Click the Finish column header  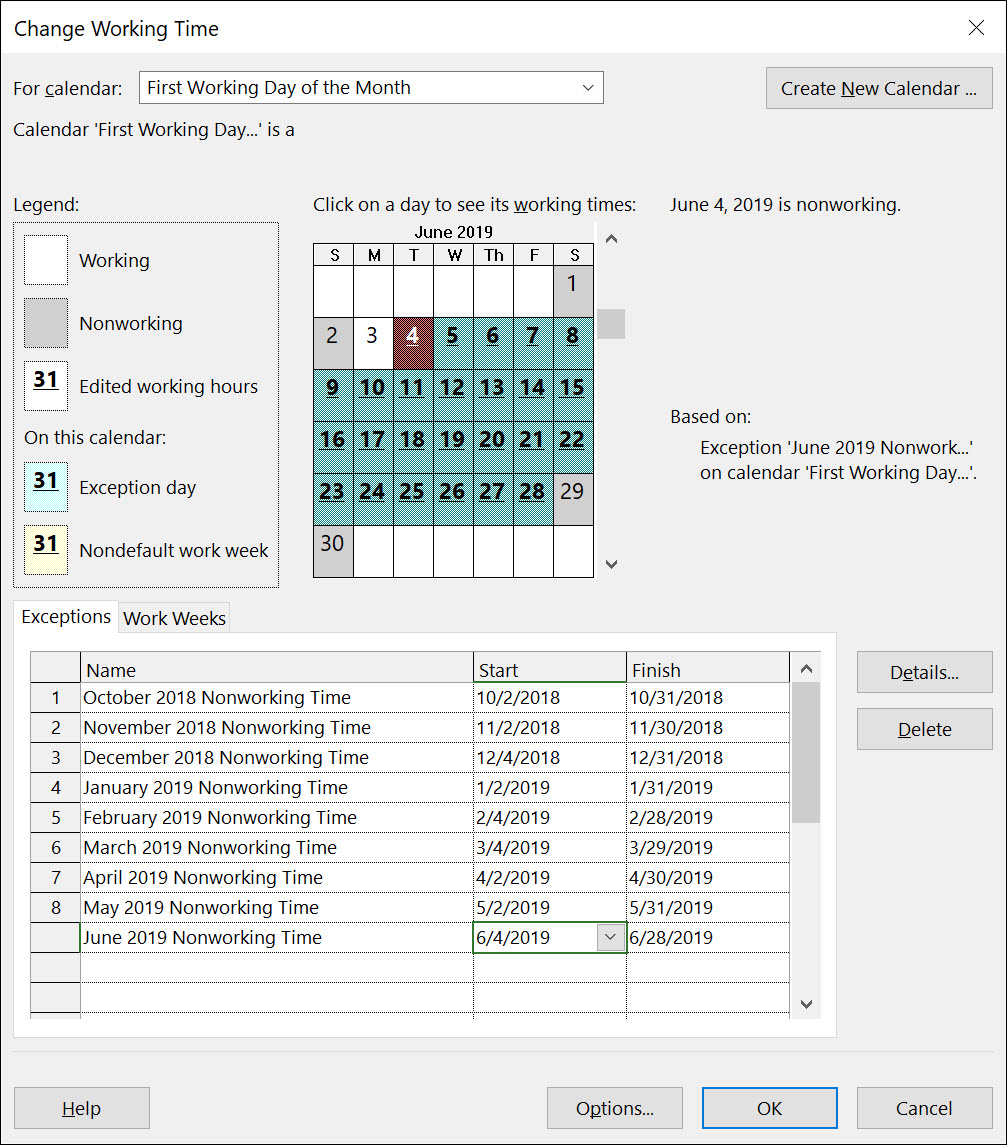[x=708, y=668]
